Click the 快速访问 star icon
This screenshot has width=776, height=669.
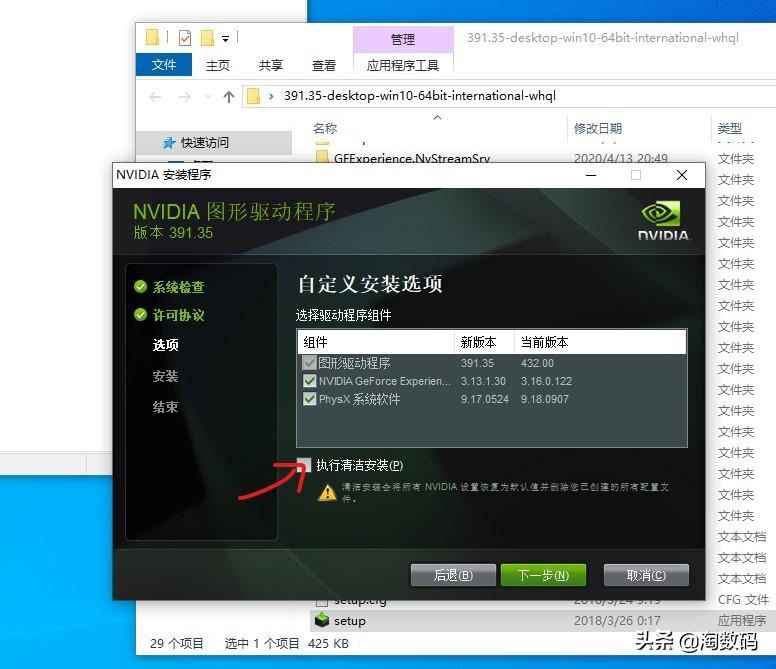[169, 143]
